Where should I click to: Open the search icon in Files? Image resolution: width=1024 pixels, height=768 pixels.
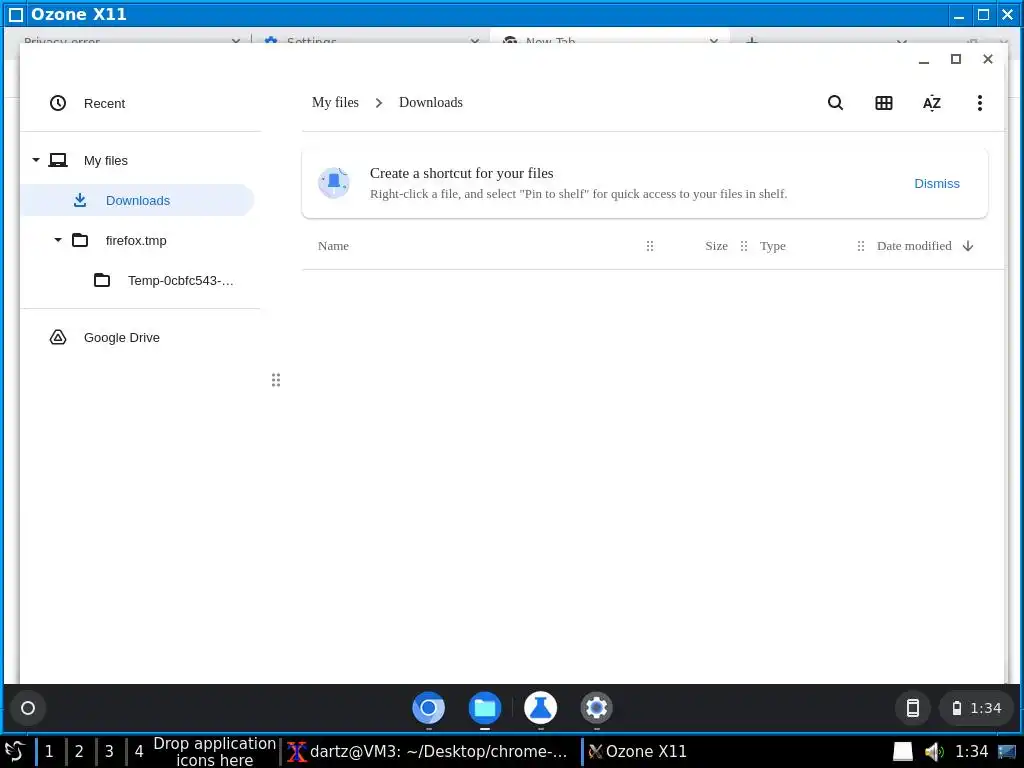(835, 103)
